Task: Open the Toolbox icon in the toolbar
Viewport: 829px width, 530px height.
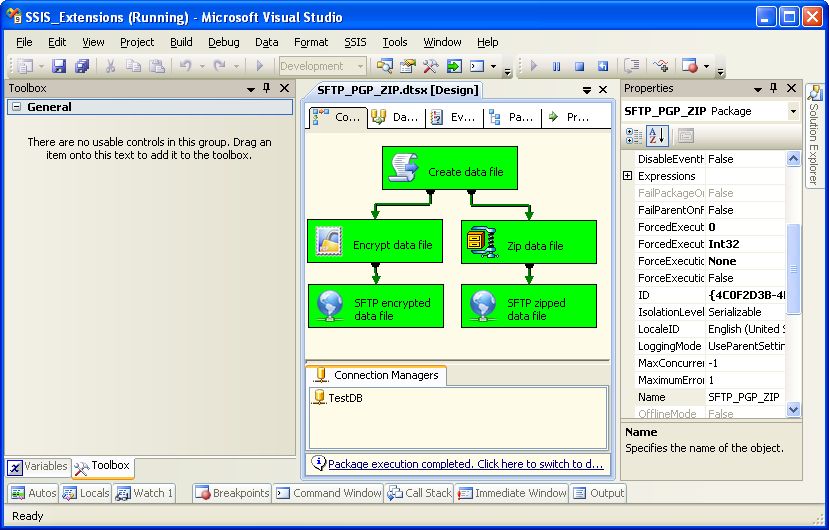Action: click(430, 66)
